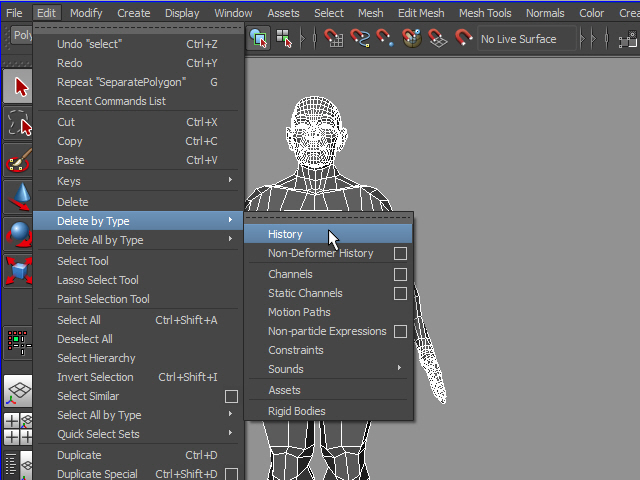Enable Snap to curves magnet icon

click(360, 38)
